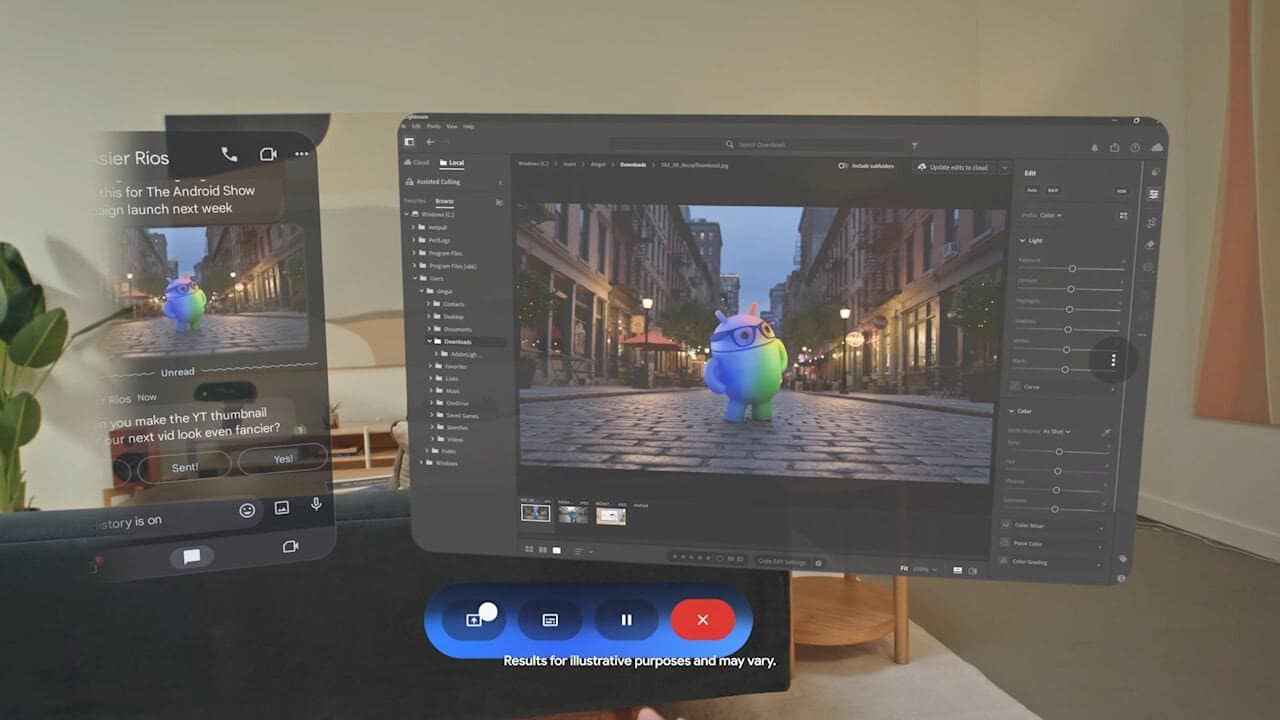Start a voice call with the contact
This screenshot has height=720, width=1280.
point(229,154)
